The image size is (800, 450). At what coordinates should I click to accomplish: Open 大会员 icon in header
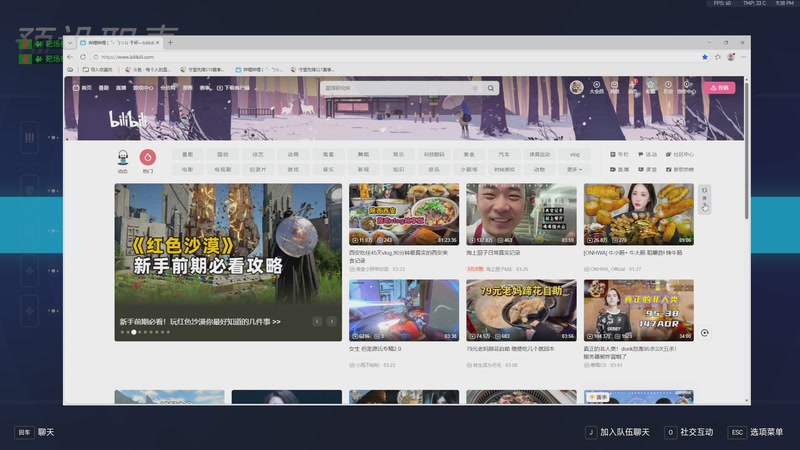point(596,87)
